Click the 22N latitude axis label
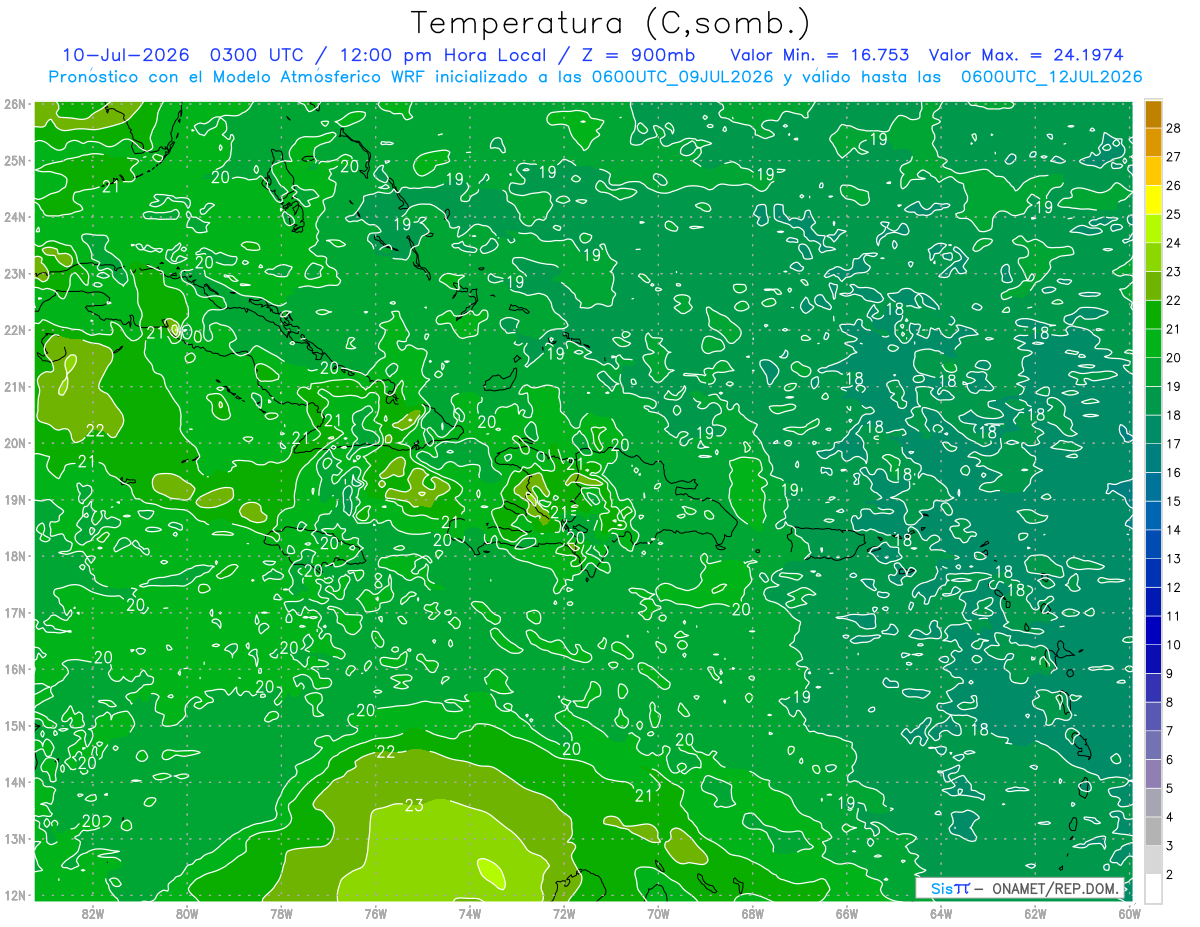The width and height of the screenshot is (1200, 927). click(15, 330)
